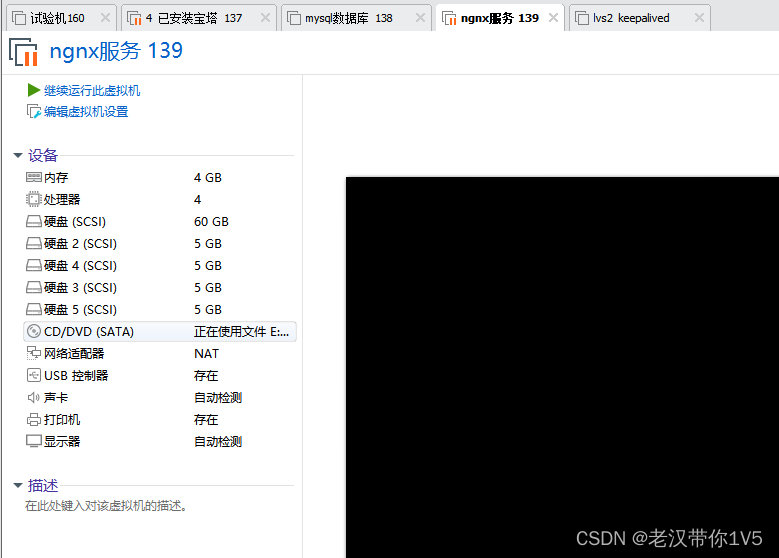
Task: Click the network adapter (网络适配器) icon
Action: pyautogui.click(x=33, y=353)
